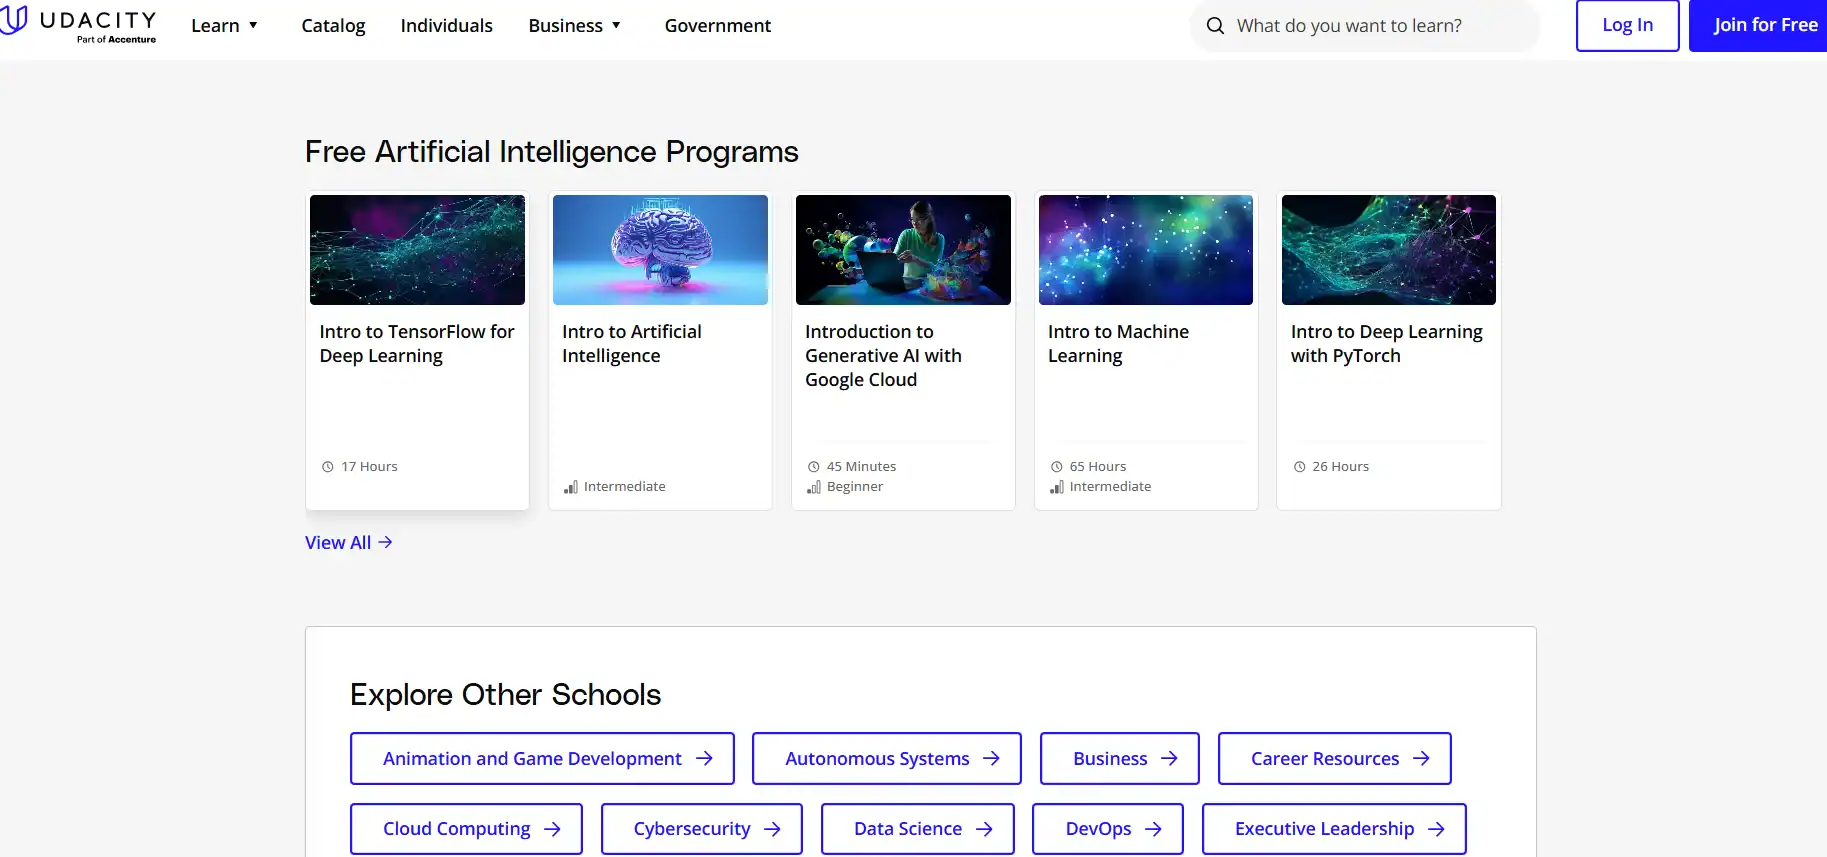Click the arrow on DevOps

1153,829
